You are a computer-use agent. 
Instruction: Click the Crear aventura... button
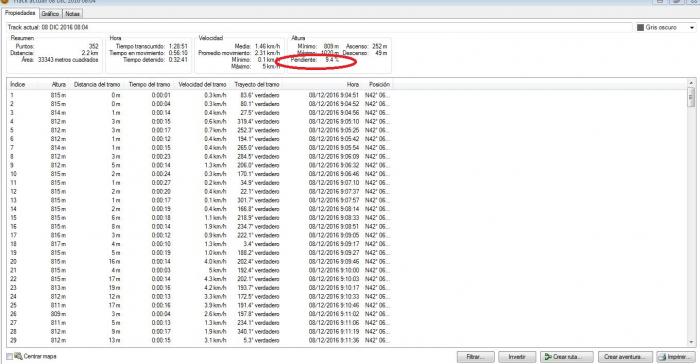pyautogui.click(x=625, y=357)
